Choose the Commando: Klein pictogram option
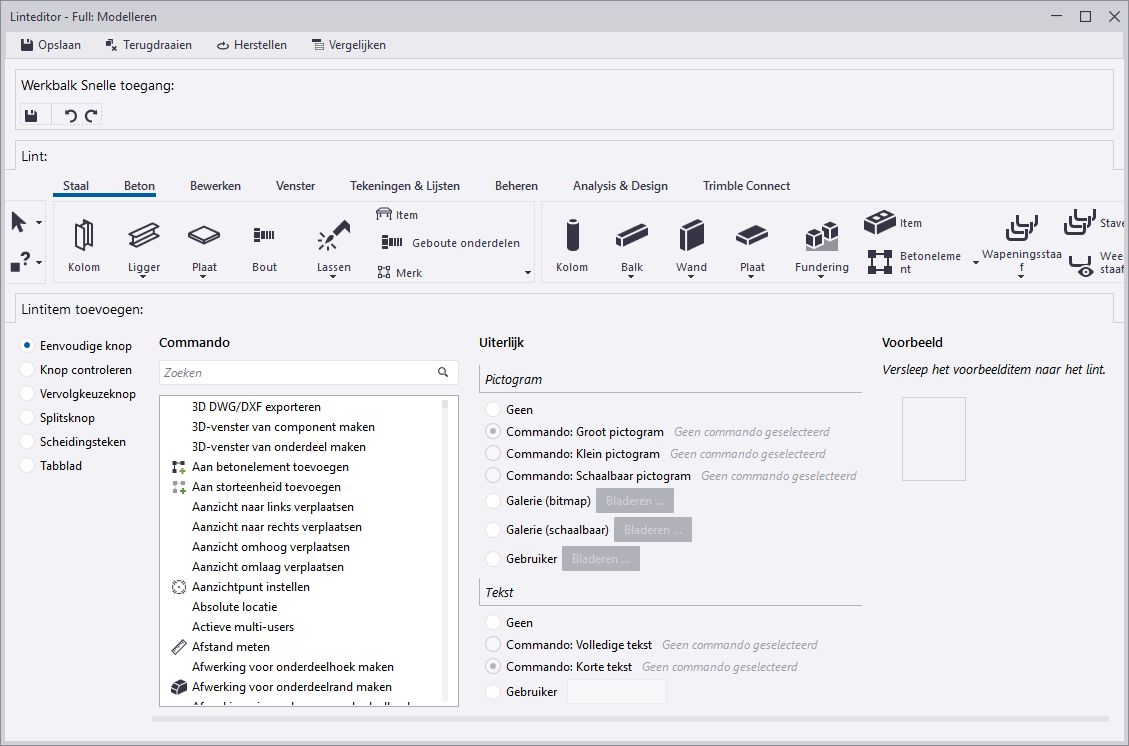 [492, 454]
